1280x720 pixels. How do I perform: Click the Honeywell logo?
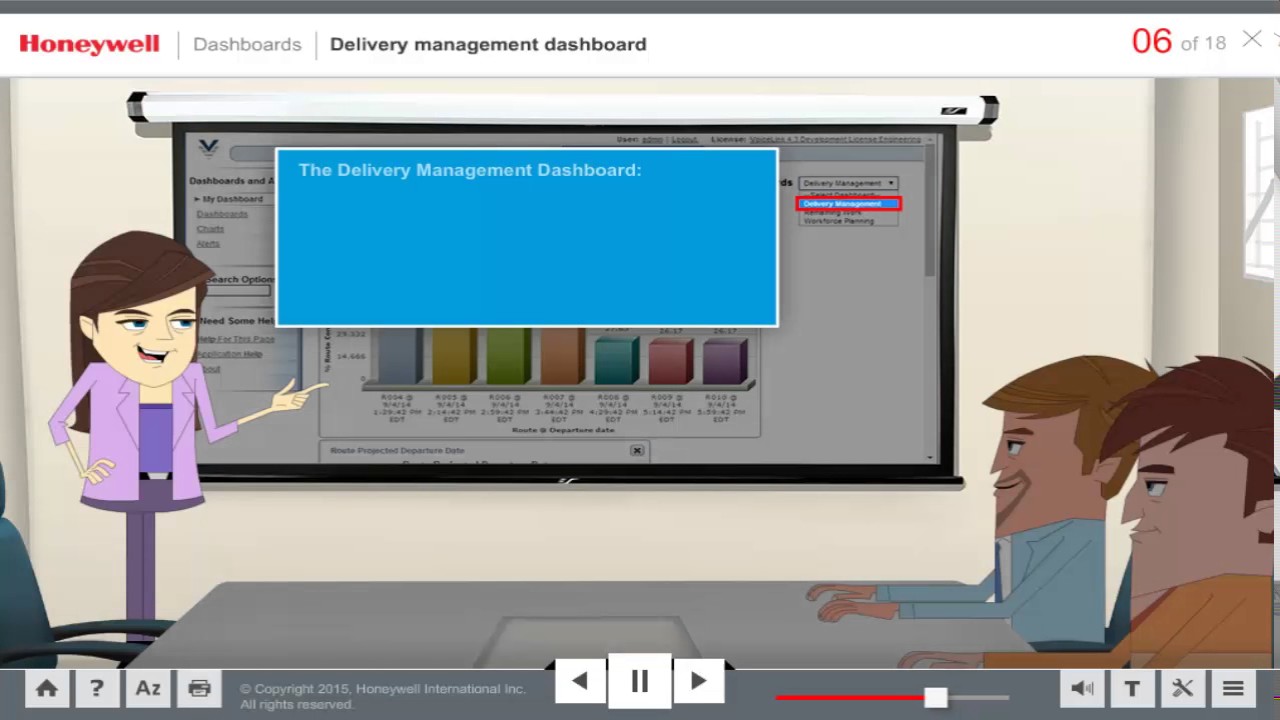click(x=89, y=44)
